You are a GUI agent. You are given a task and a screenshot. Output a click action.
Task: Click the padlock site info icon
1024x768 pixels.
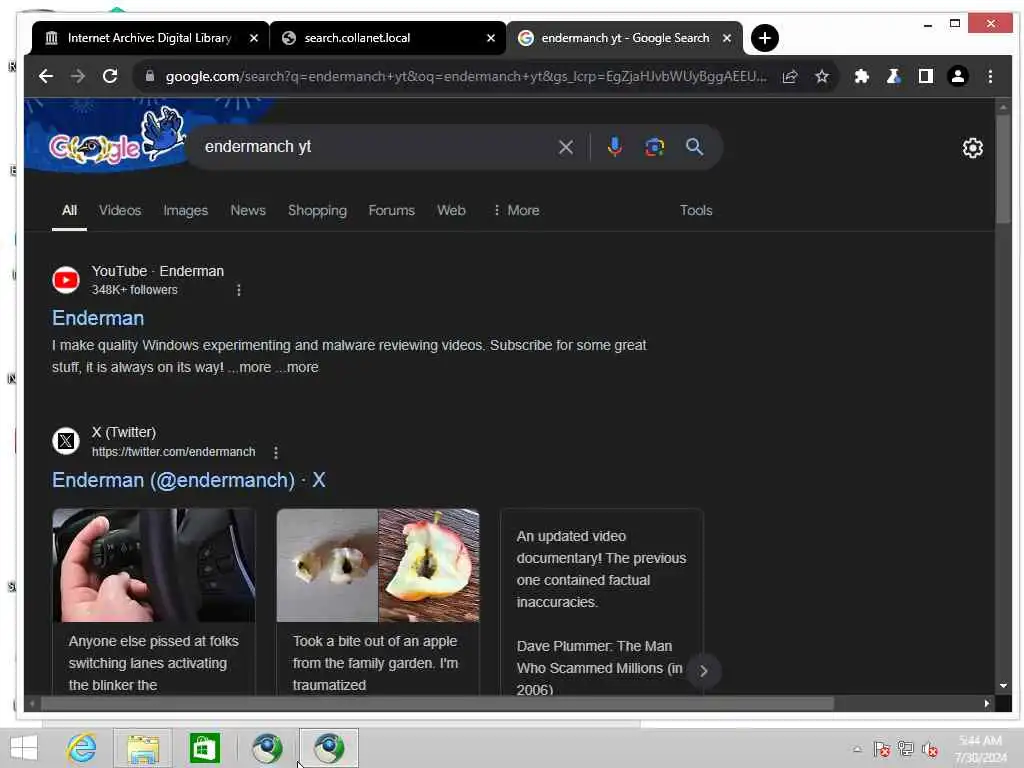tap(150, 76)
